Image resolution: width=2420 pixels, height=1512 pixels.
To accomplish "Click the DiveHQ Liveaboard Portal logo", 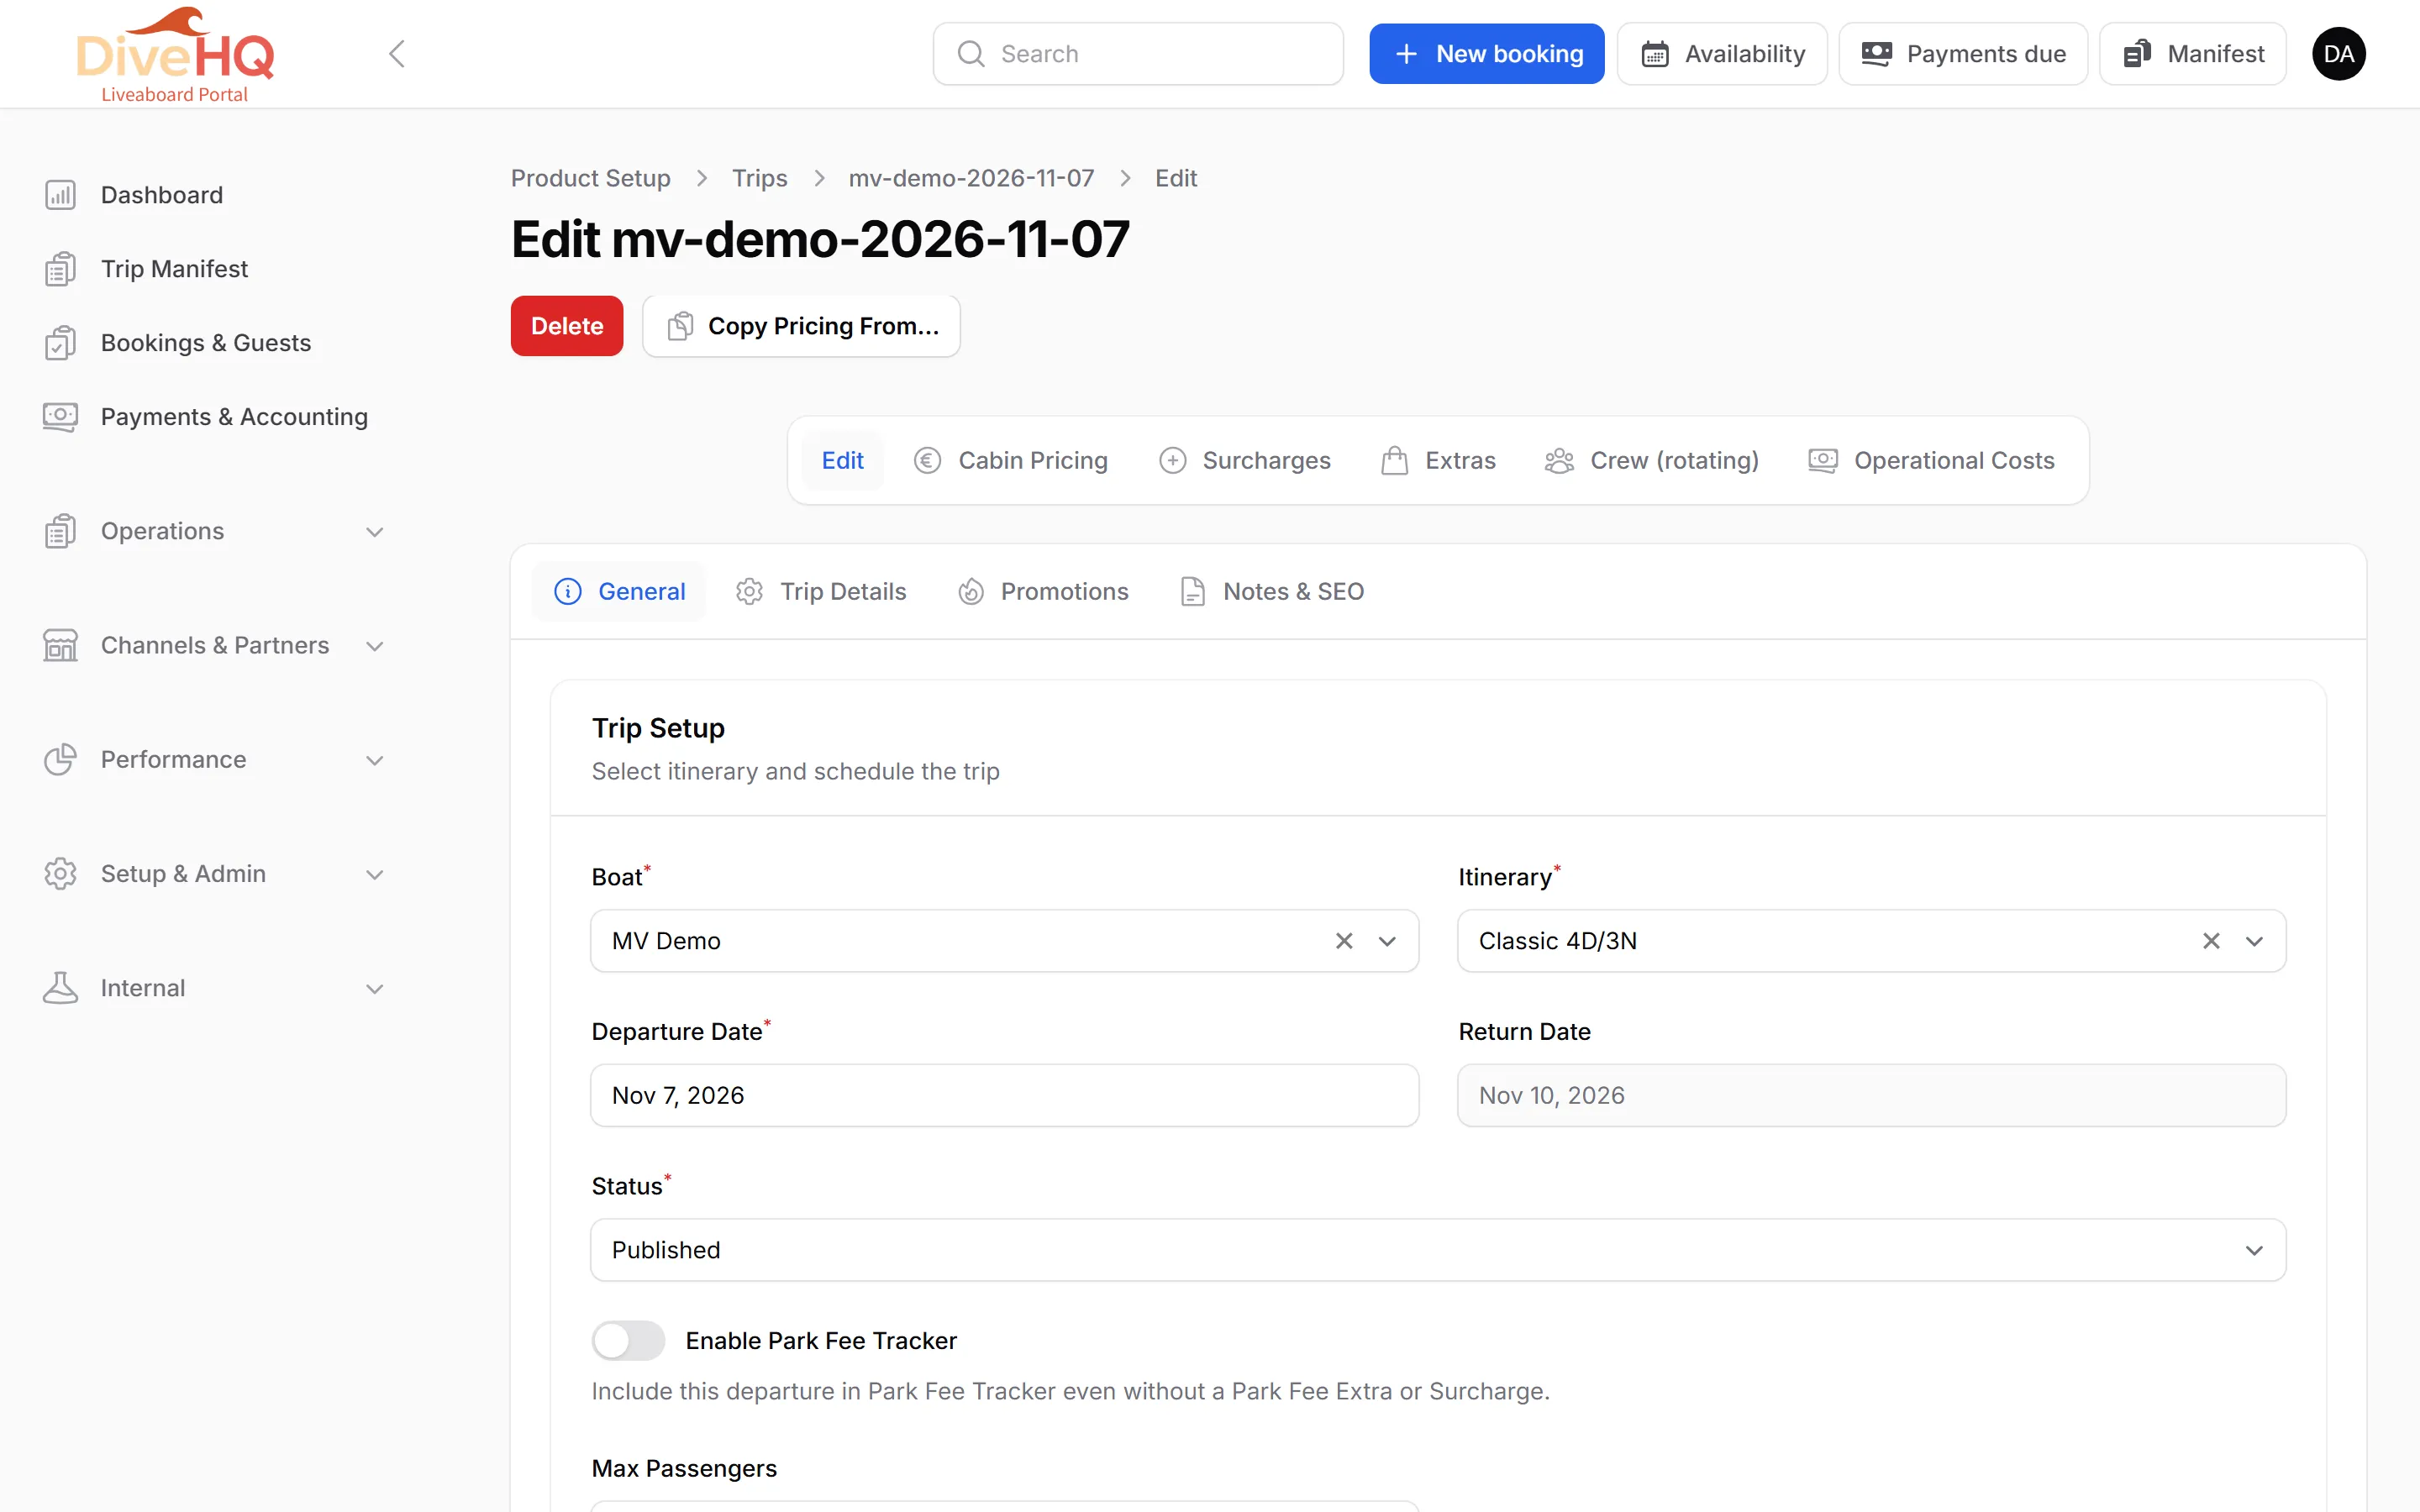I will tap(175, 55).
